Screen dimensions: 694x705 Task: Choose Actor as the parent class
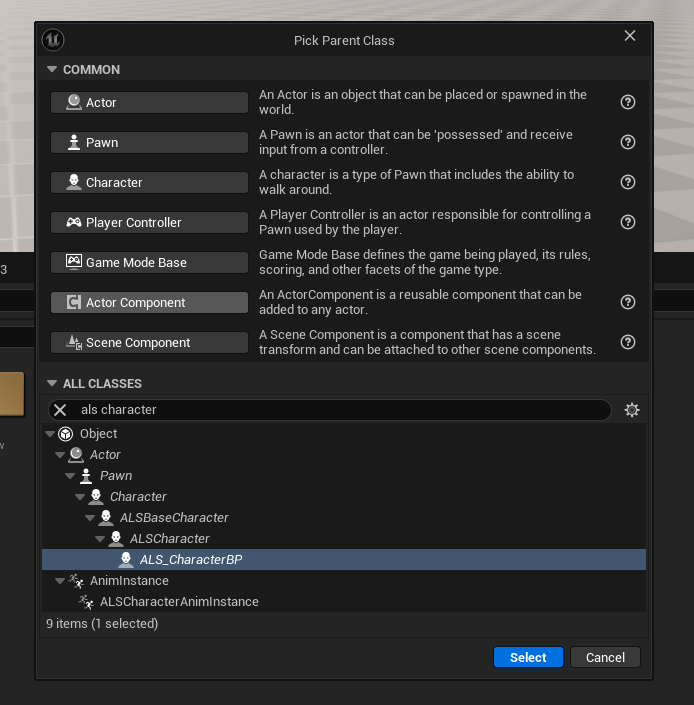[x=149, y=103]
